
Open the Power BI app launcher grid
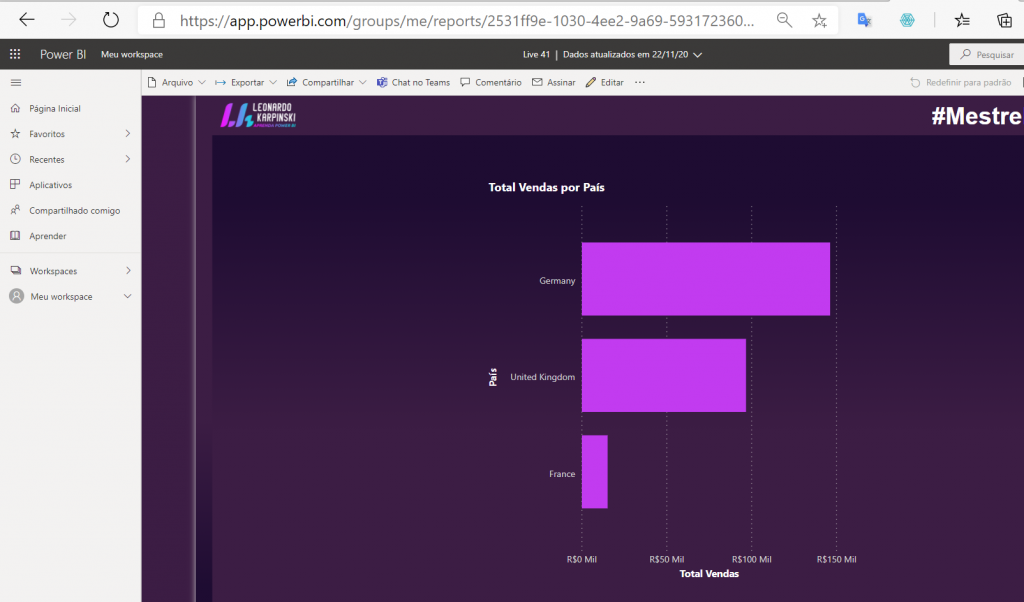(x=14, y=54)
